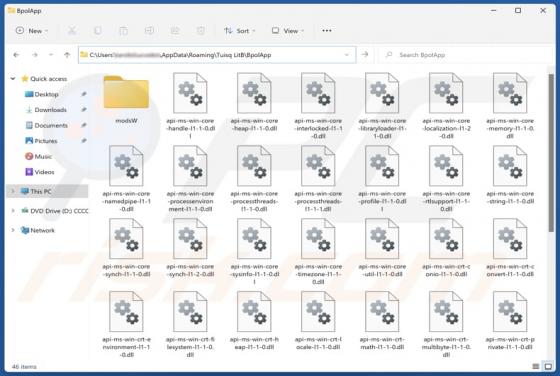Open the Sort dropdown menu
This screenshot has height=376, width=560.
239,31
